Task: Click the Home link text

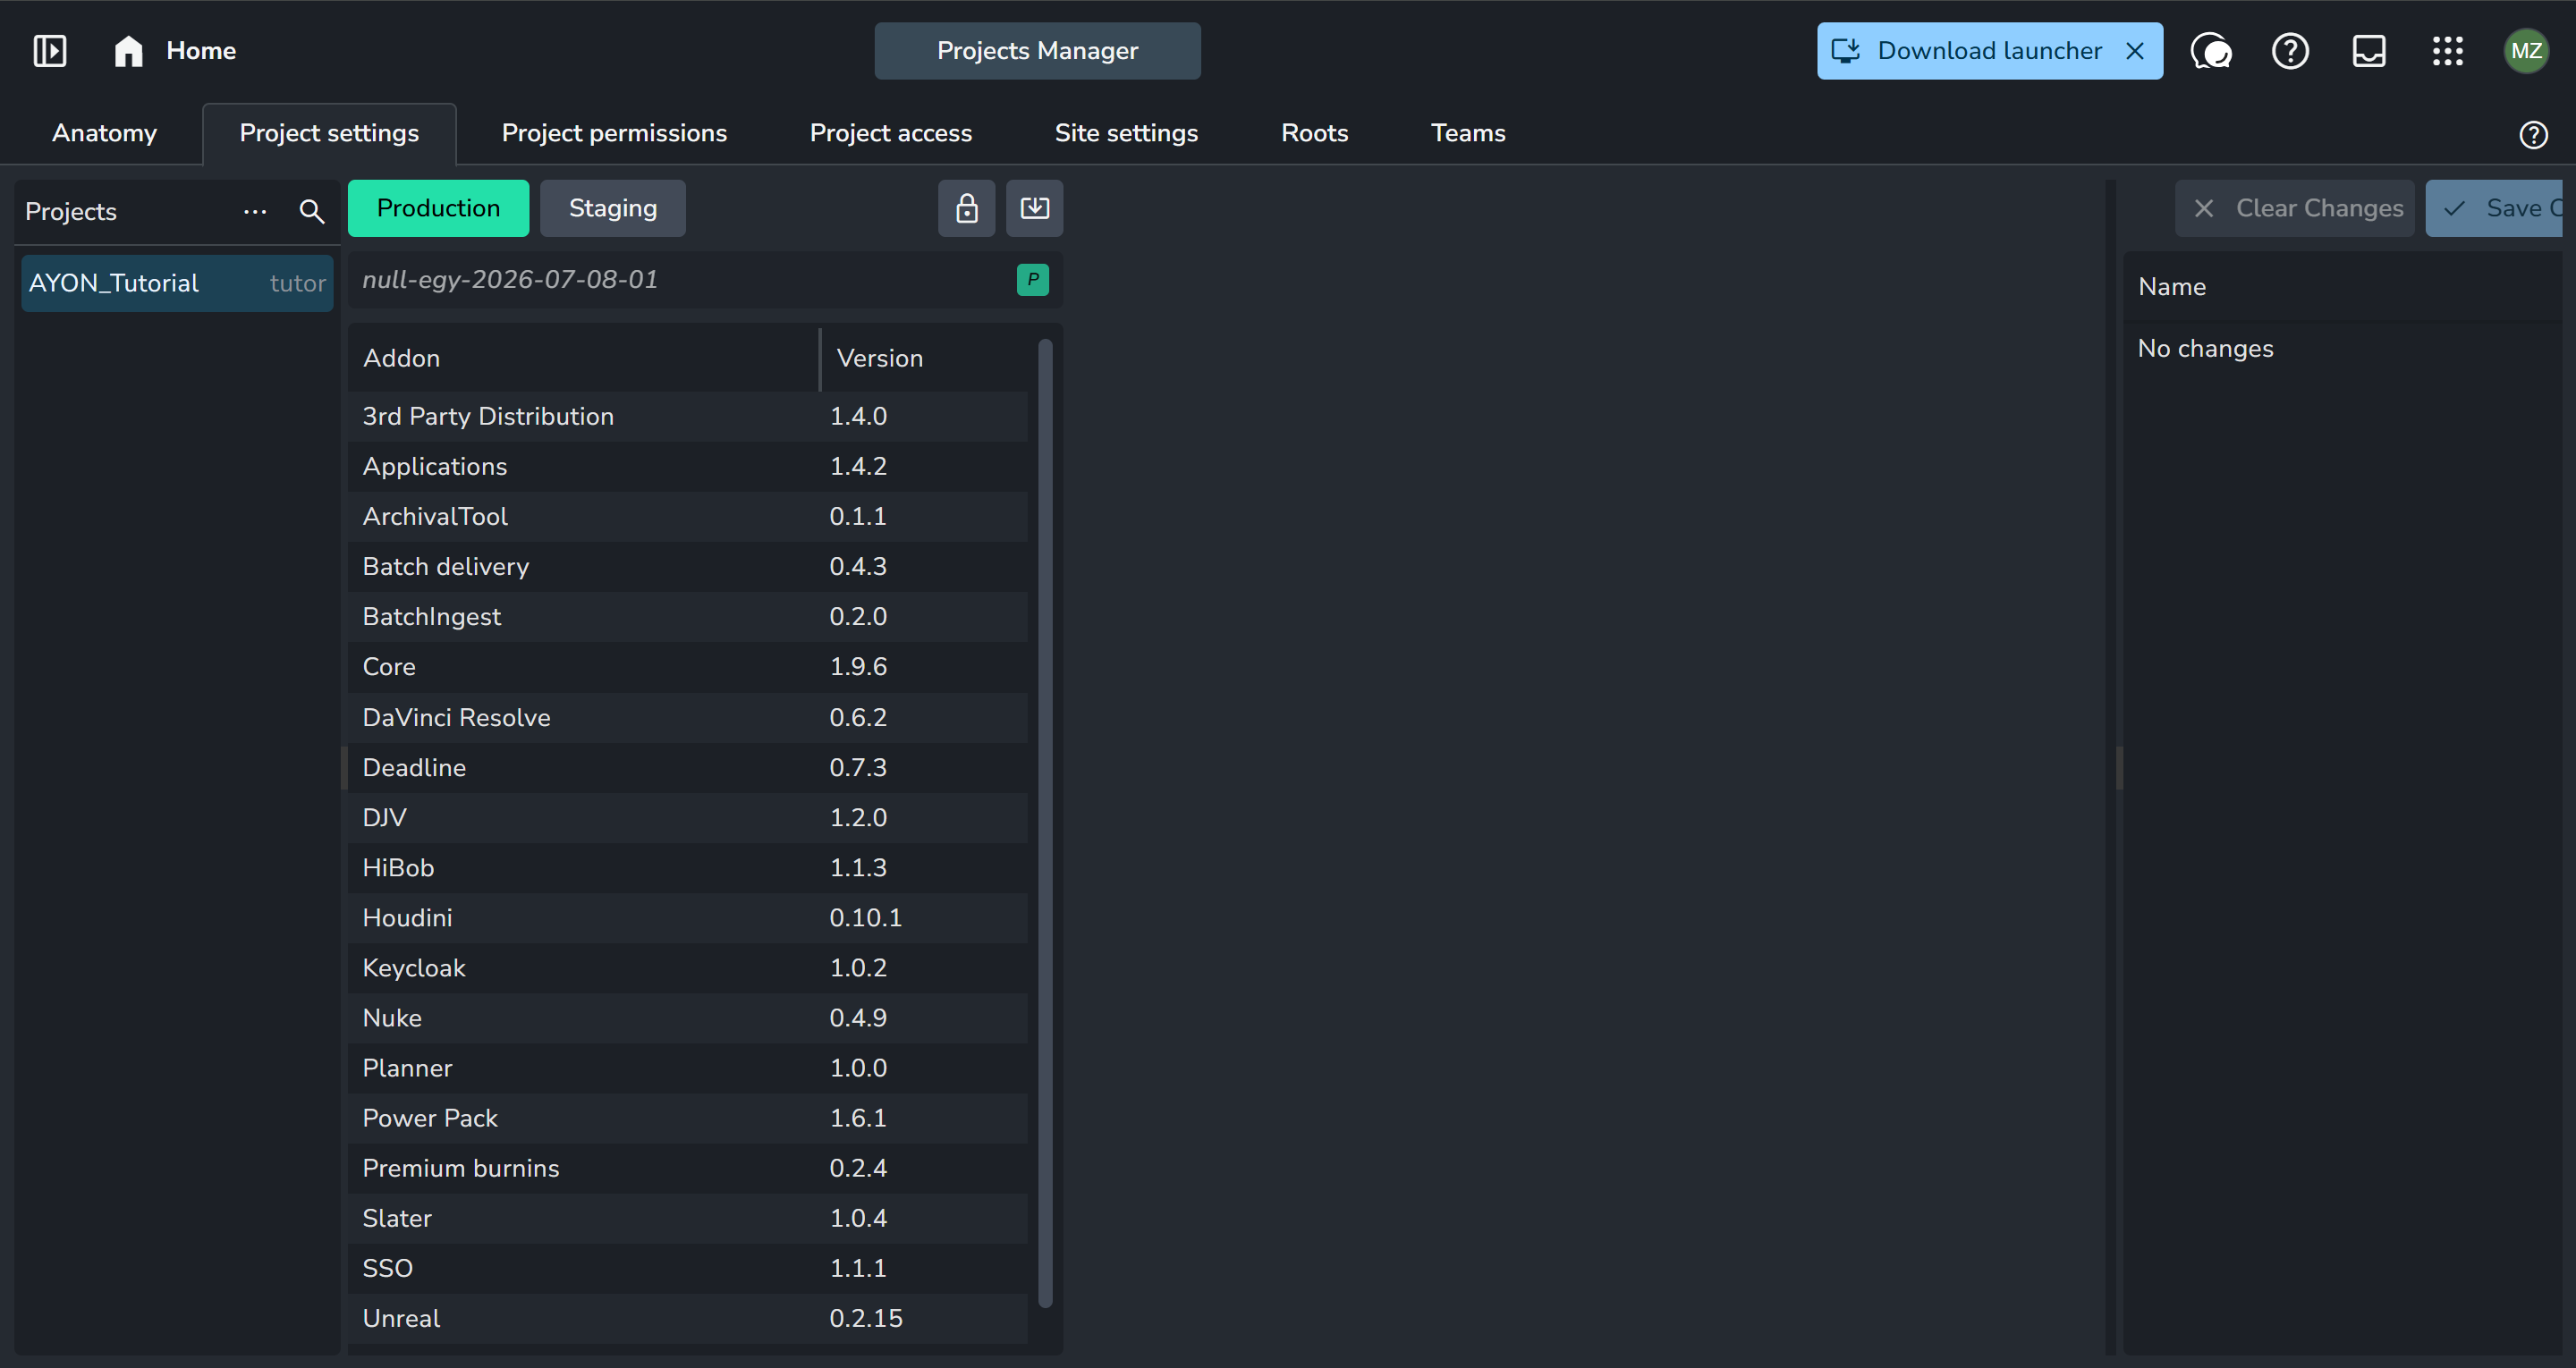Action: point(201,51)
